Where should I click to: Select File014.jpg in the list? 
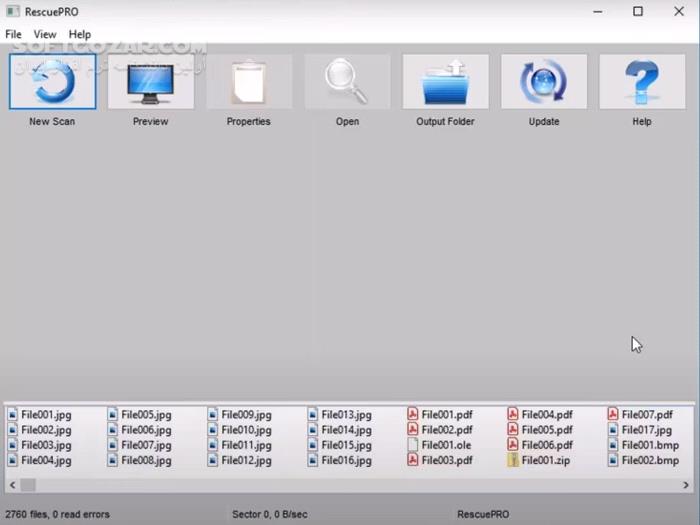[x=340, y=430]
